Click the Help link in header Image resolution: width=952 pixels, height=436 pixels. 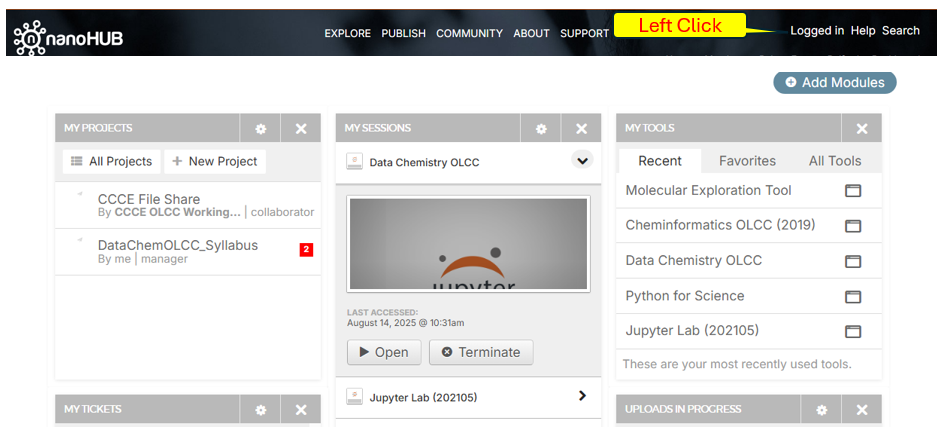click(x=863, y=30)
